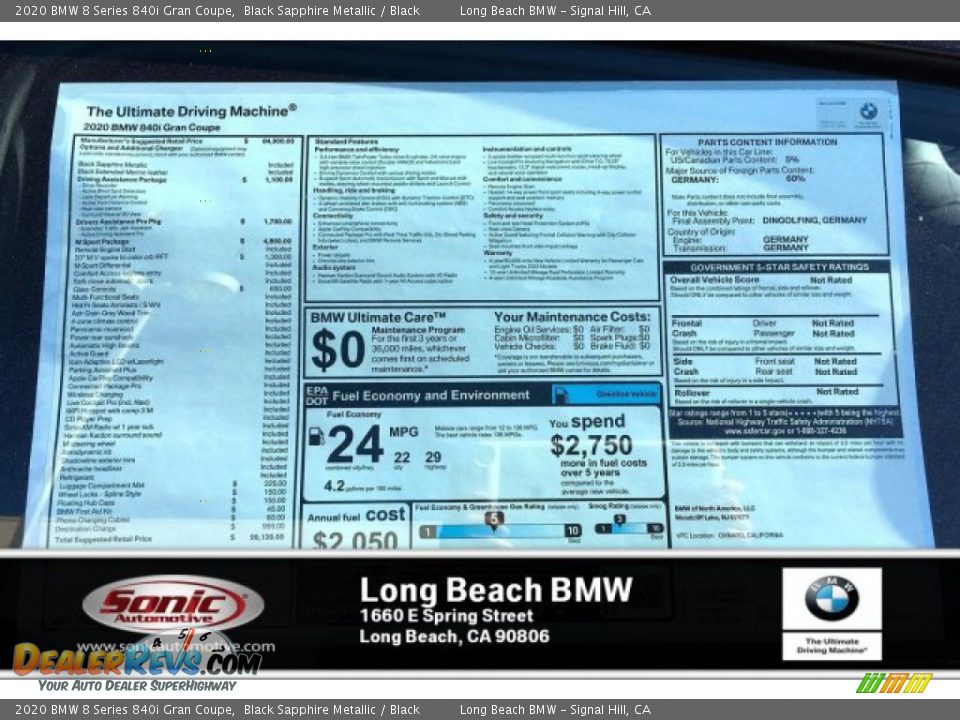Click the fuel pump icon beside 24 MPG

tap(316, 436)
